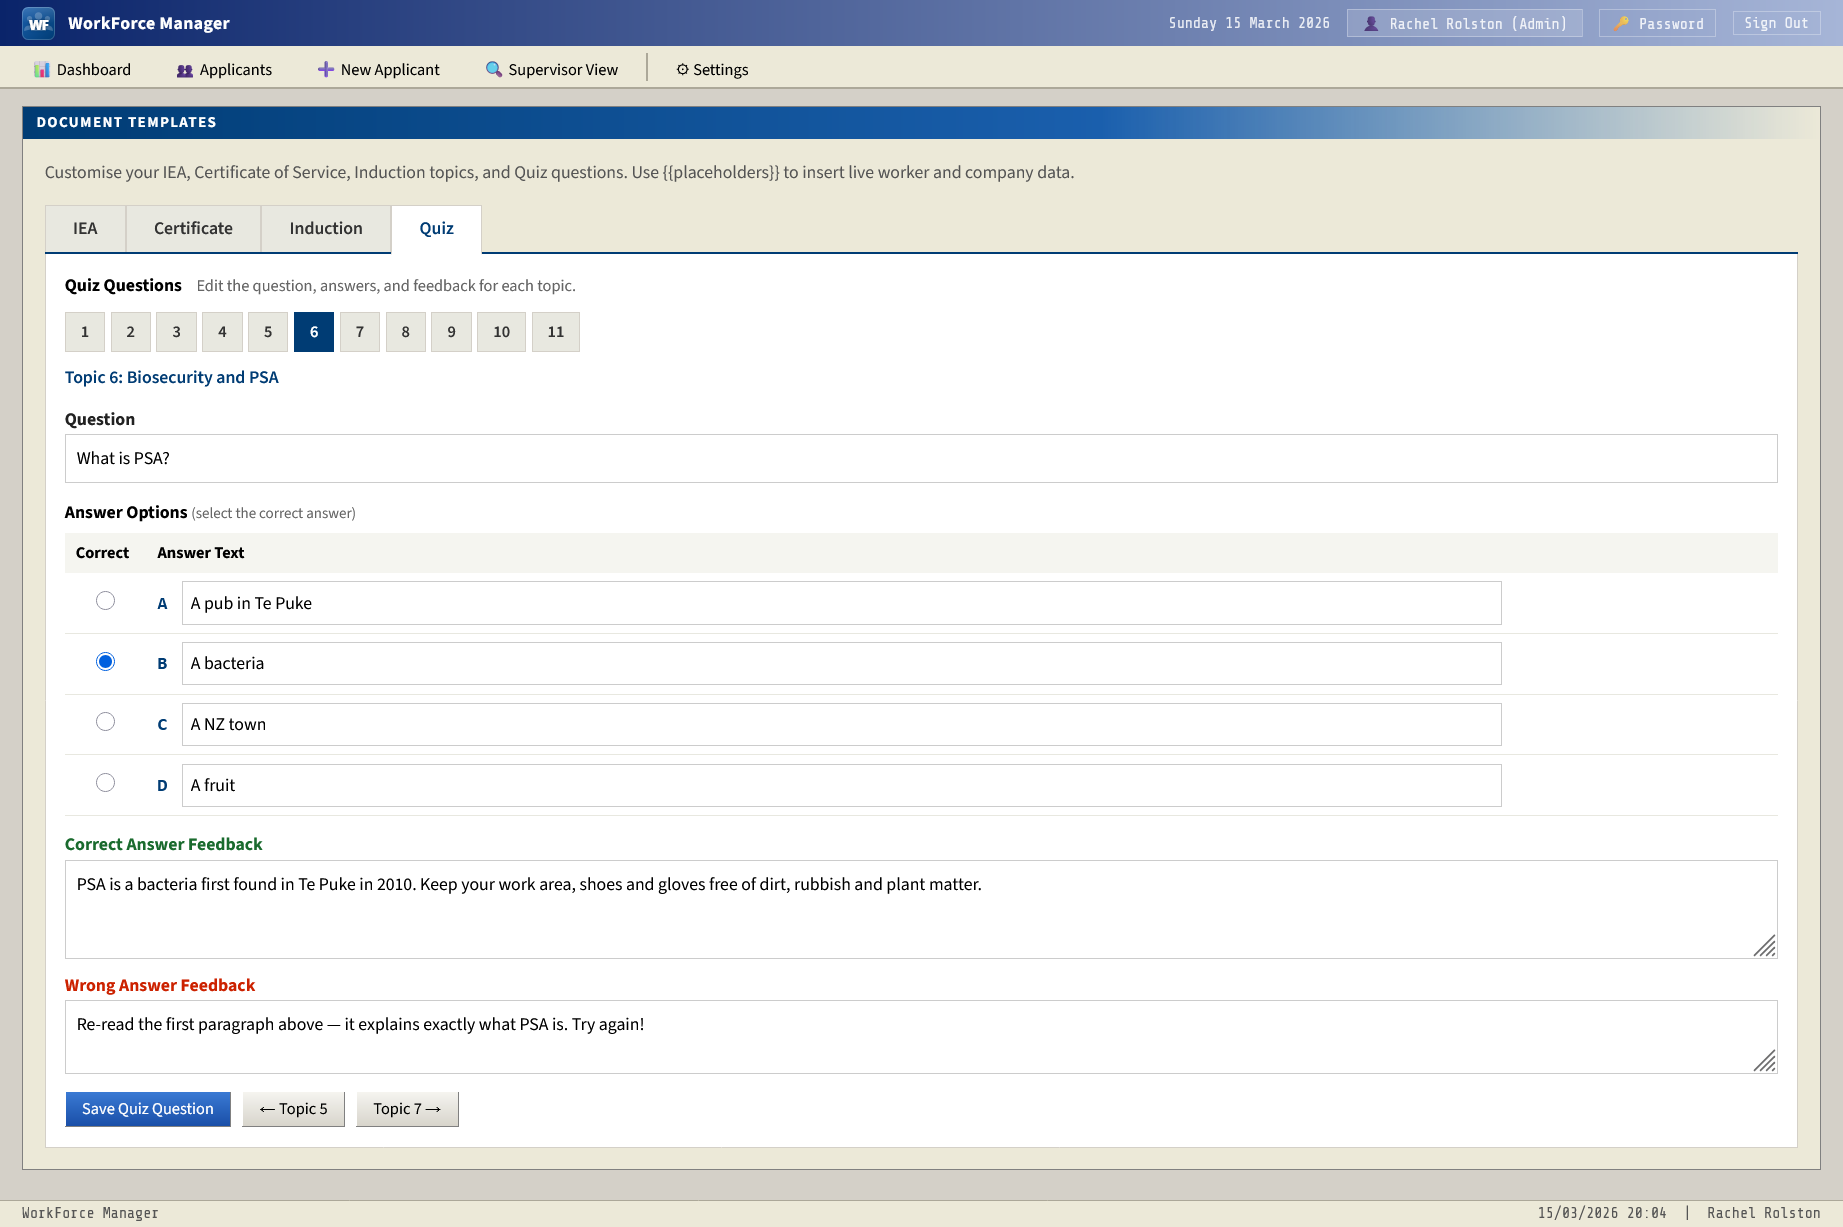
Task: Mark answer C as correct
Action: pos(105,722)
